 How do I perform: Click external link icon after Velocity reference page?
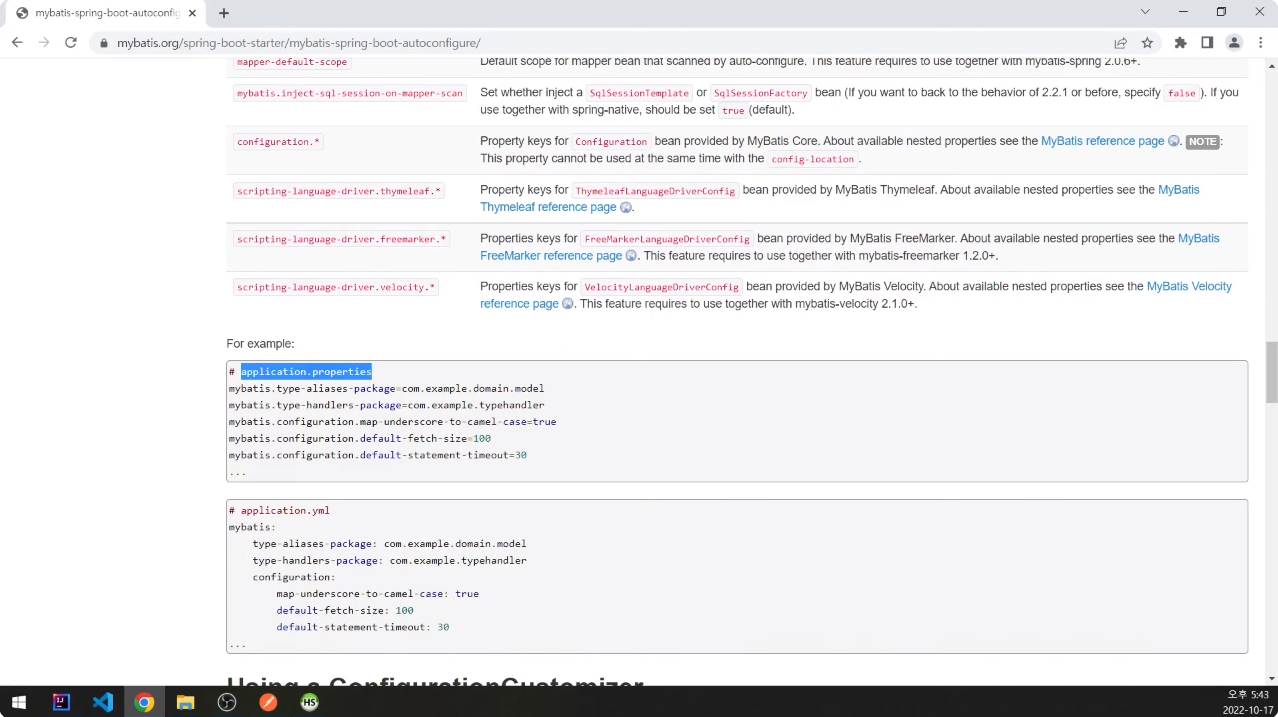click(x=568, y=304)
